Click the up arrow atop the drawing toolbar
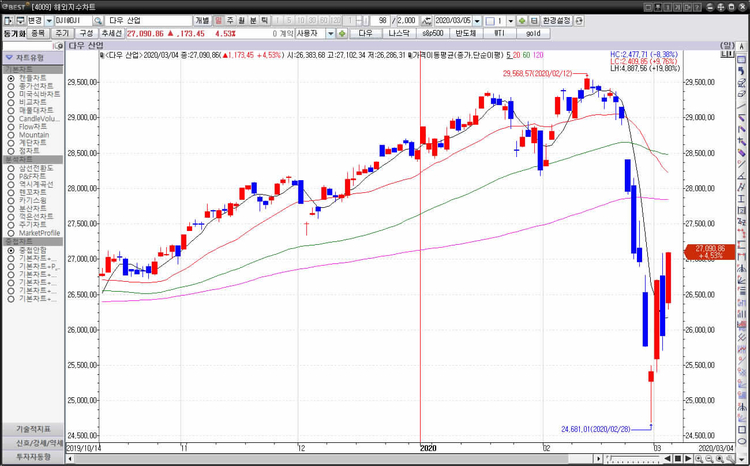750x466 pixels. 741,46
